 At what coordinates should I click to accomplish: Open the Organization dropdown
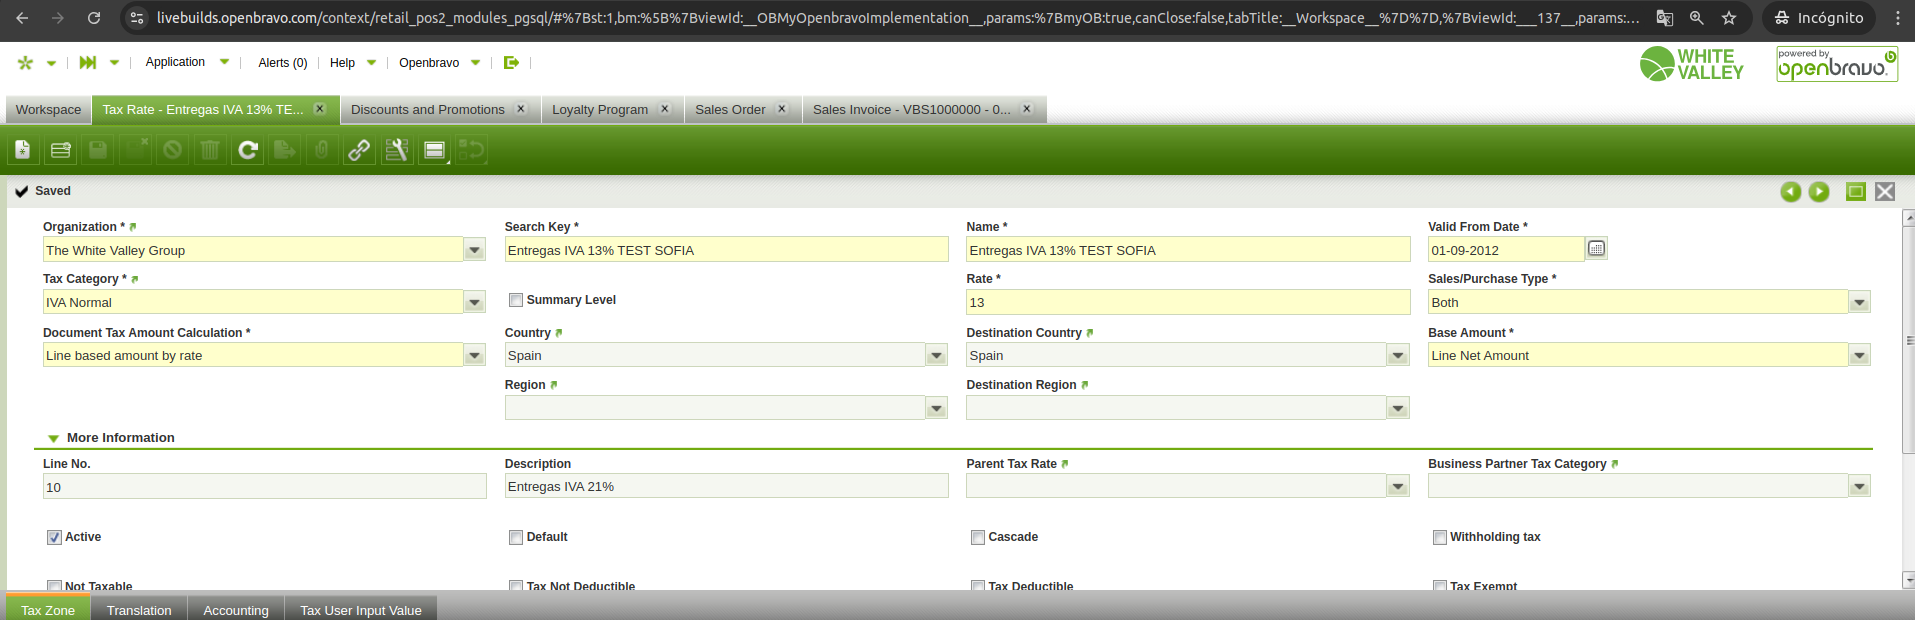pos(475,250)
